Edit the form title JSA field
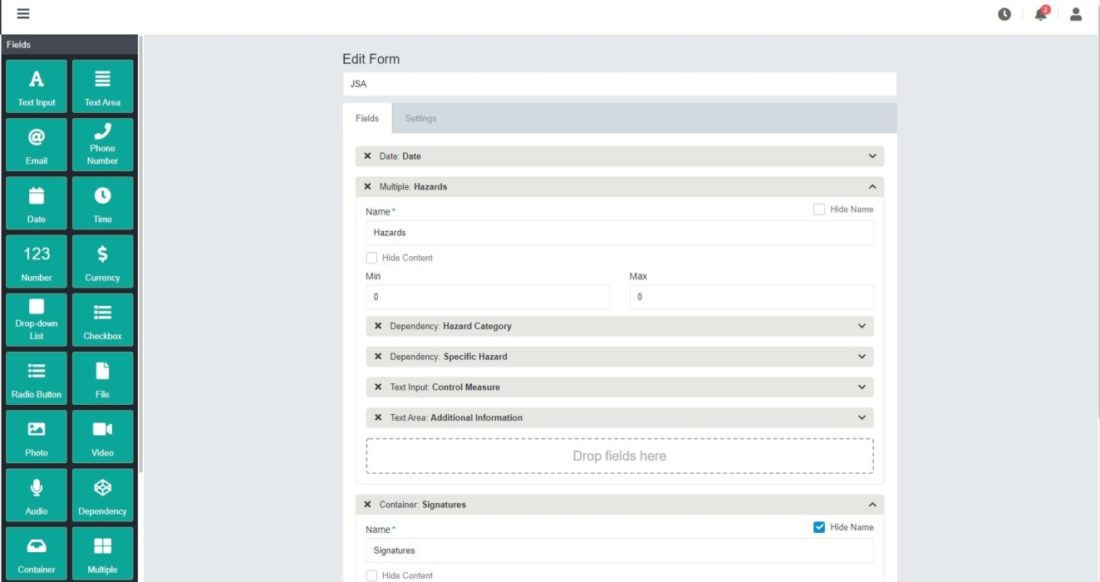The height and width of the screenshot is (582, 1100). click(619, 83)
